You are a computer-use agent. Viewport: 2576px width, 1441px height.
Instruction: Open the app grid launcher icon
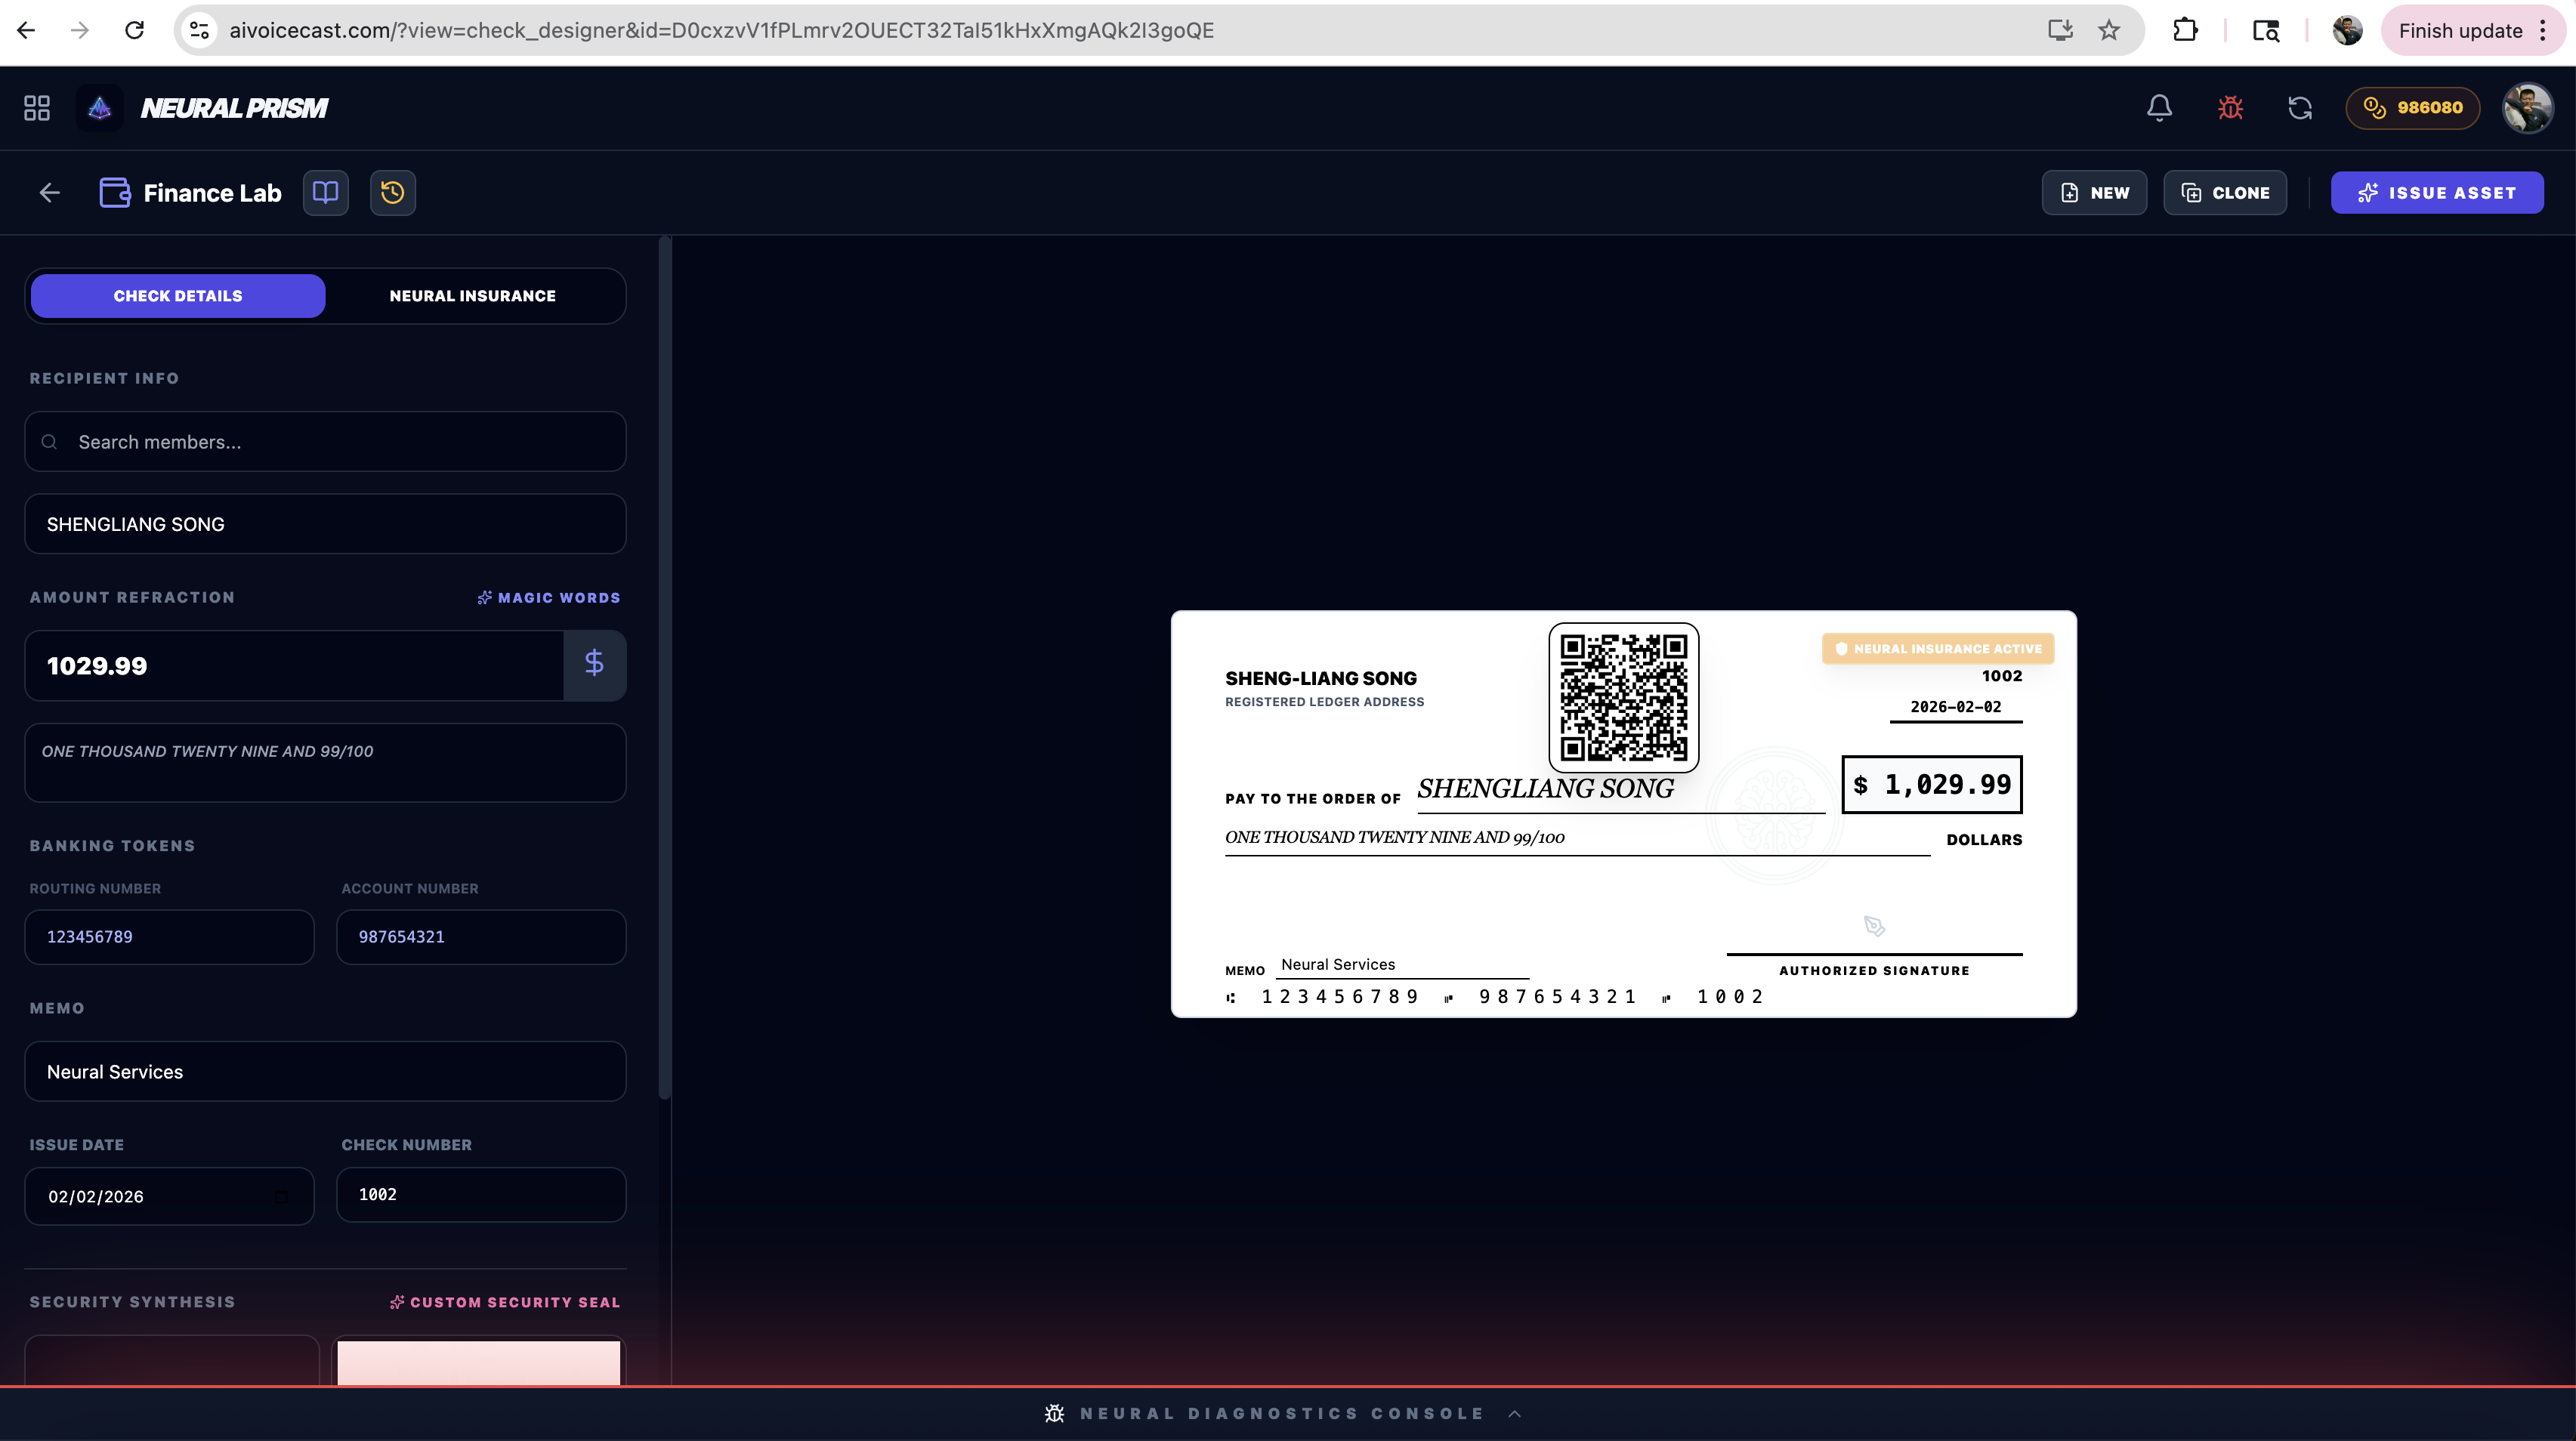click(x=37, y=108)
